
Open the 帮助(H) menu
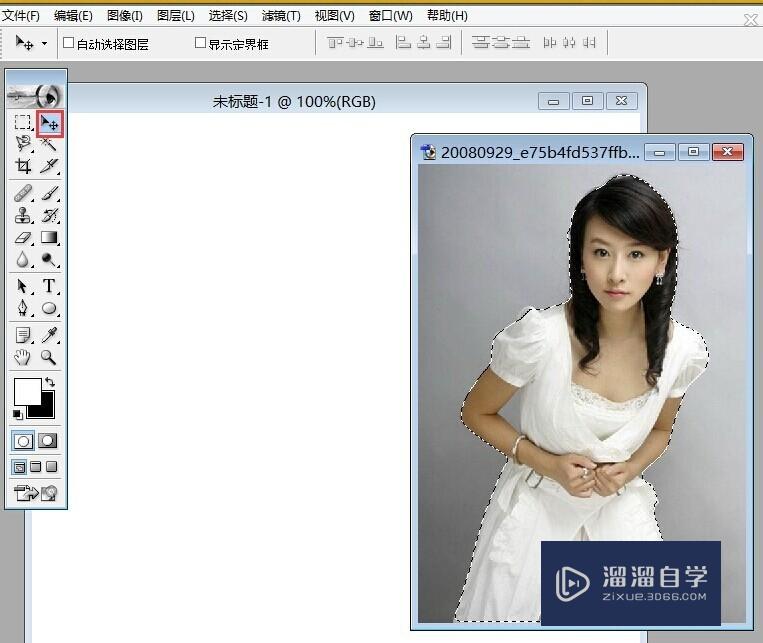[447, 16]
